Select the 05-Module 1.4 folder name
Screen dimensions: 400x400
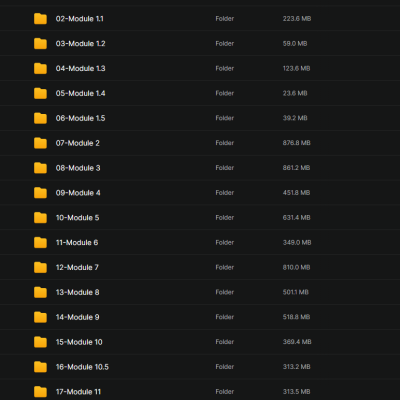[81, 93]
